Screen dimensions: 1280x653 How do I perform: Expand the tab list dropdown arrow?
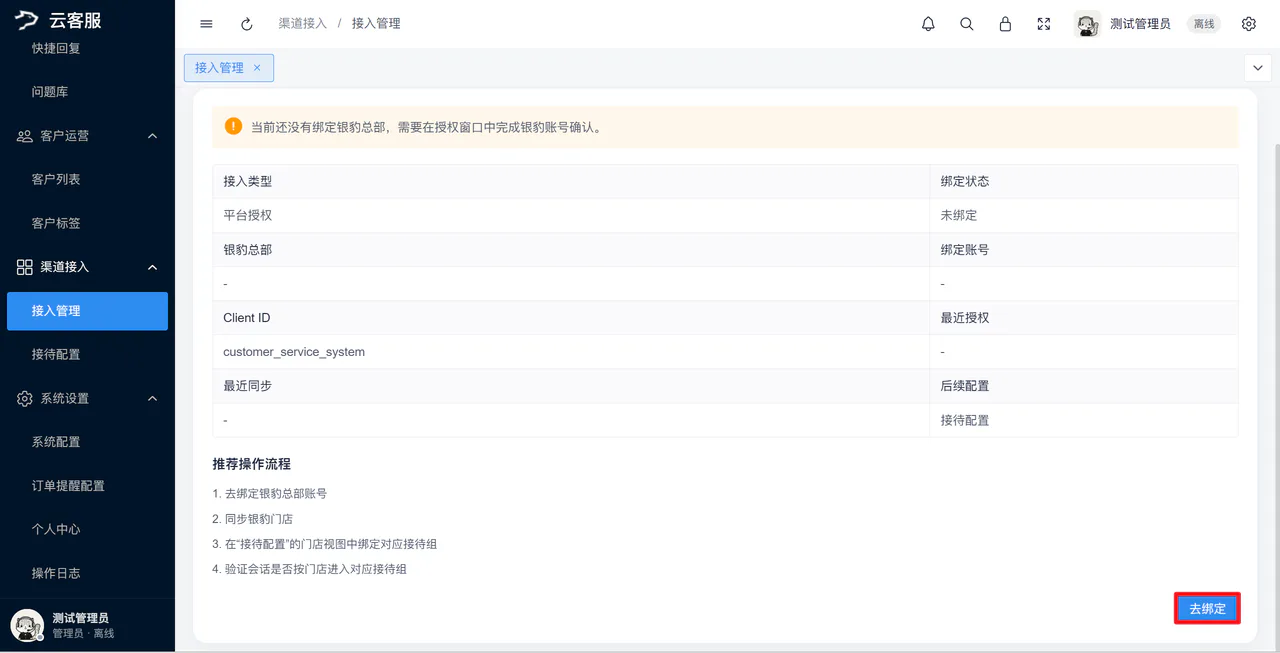[1257, 67]
